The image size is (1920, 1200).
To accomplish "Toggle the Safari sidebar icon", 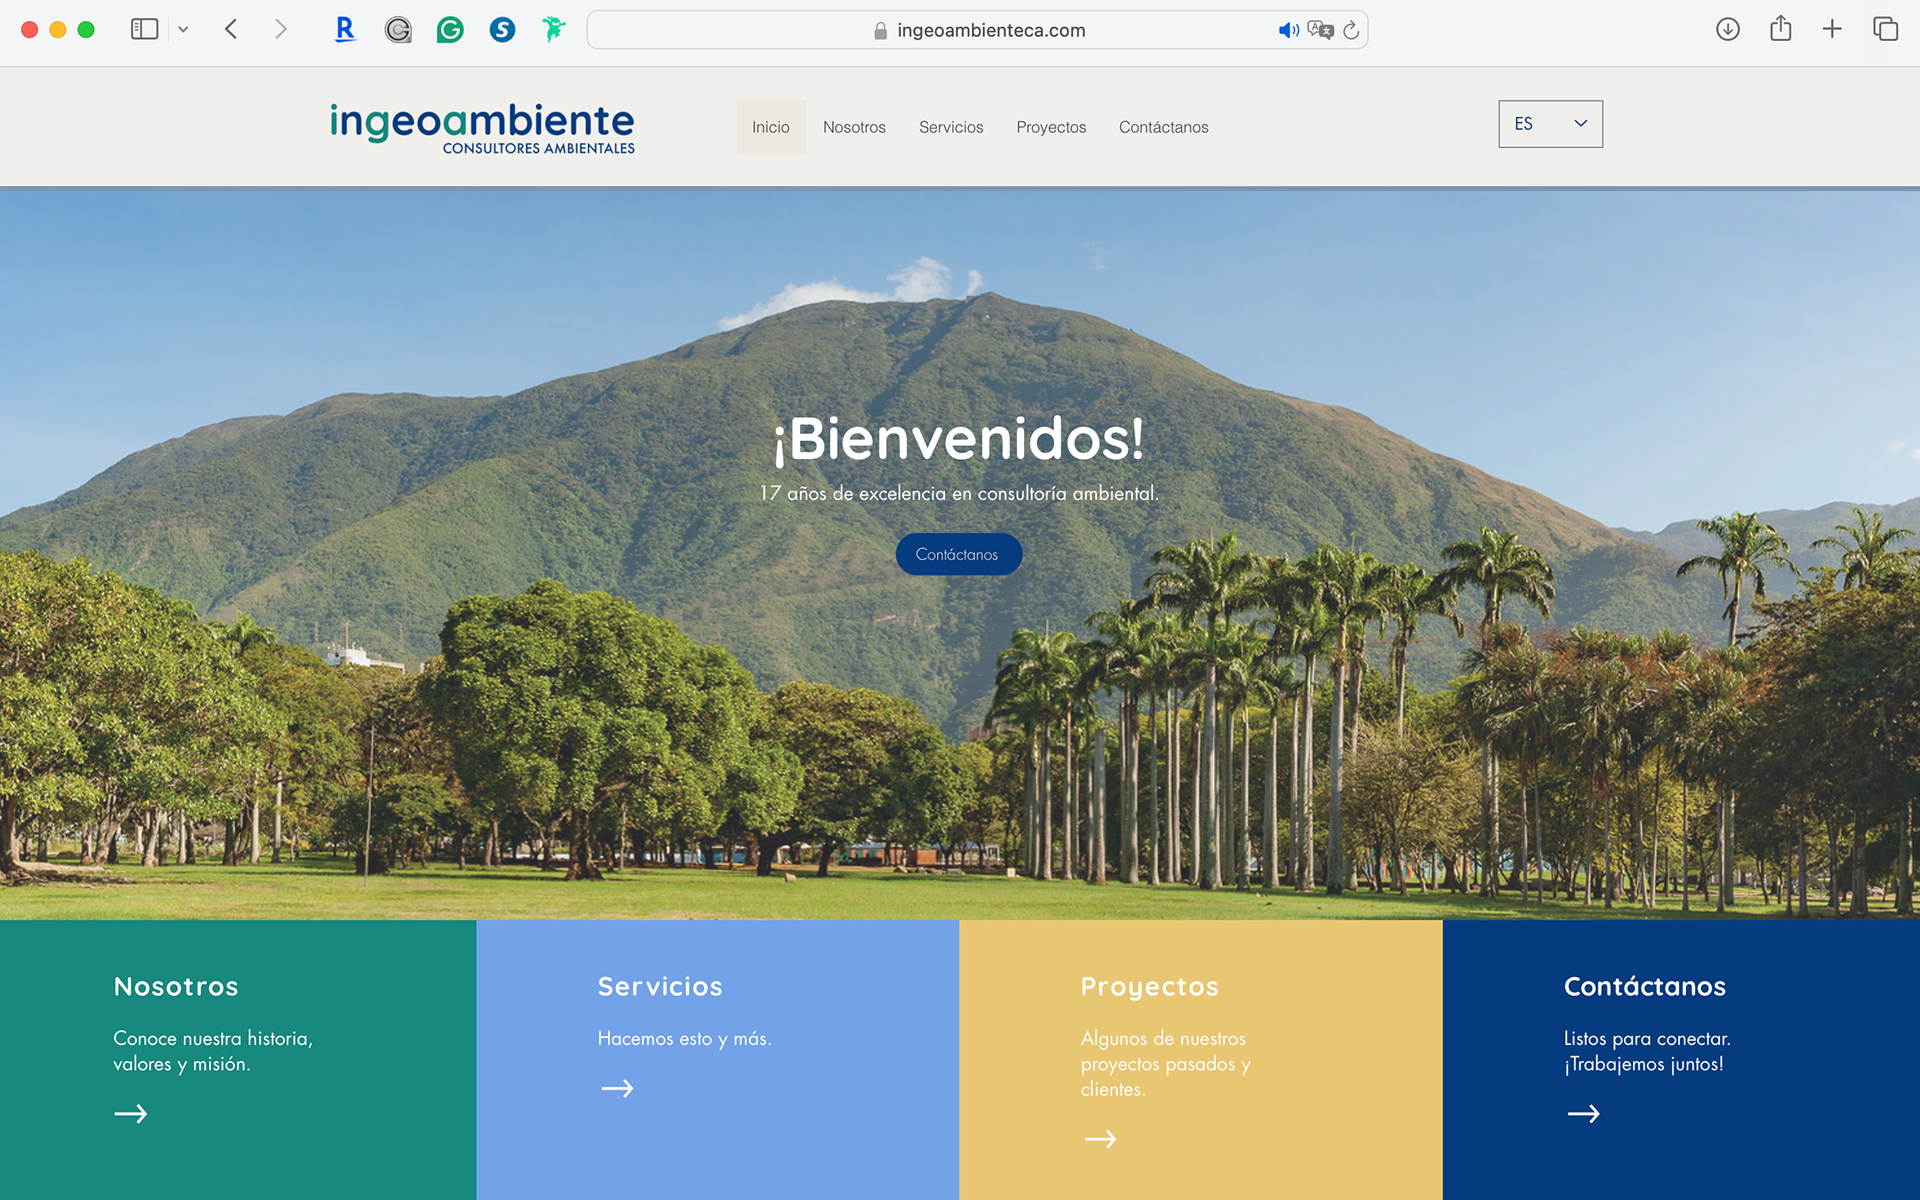I will [144, 30].
